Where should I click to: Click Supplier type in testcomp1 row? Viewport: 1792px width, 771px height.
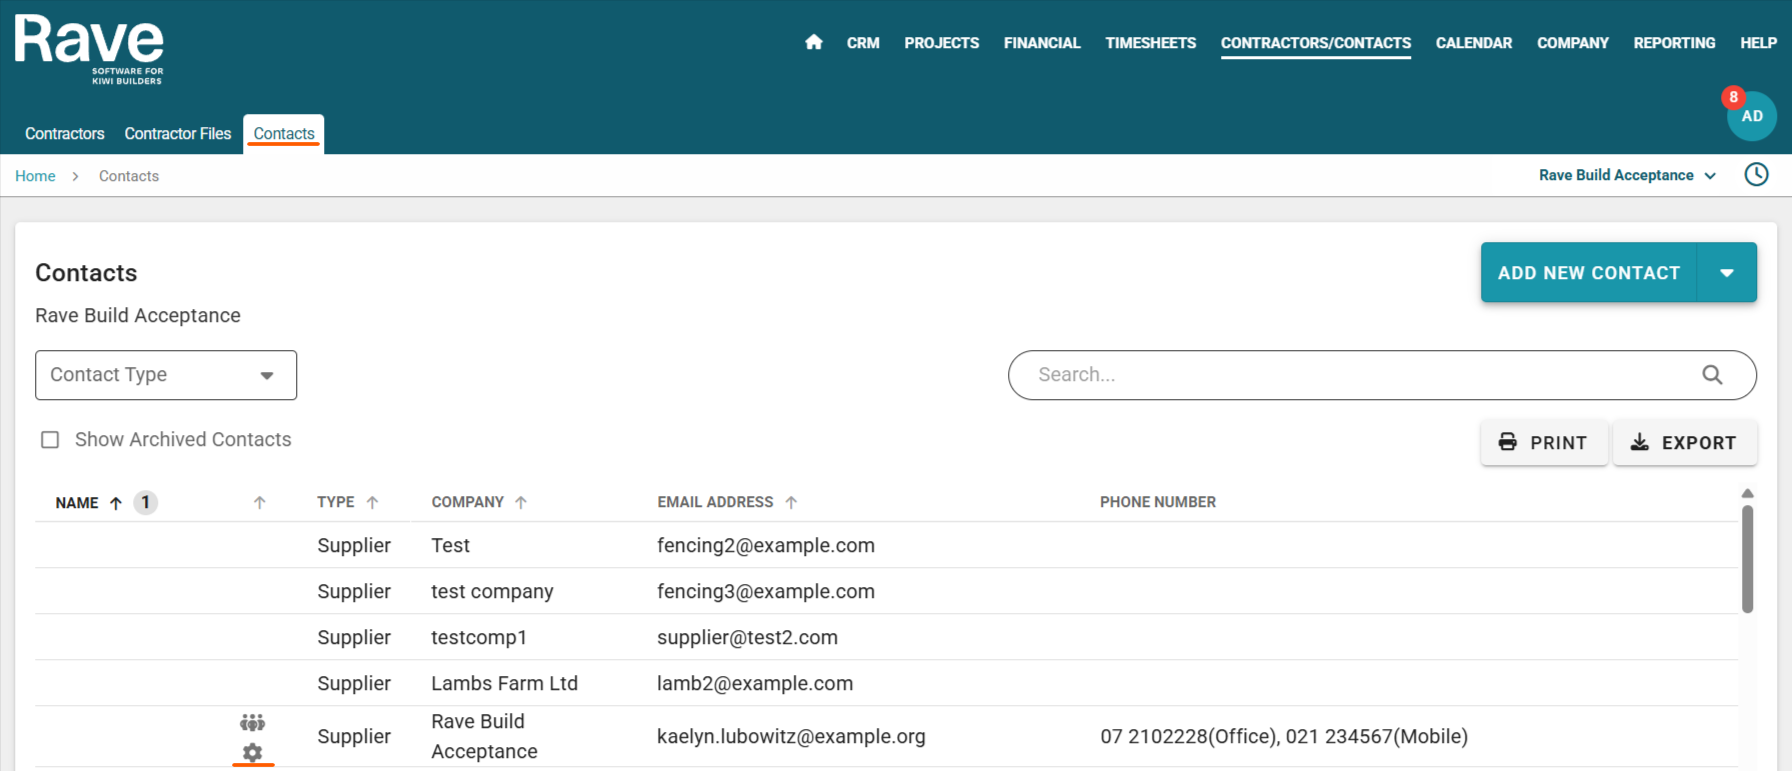354,638
